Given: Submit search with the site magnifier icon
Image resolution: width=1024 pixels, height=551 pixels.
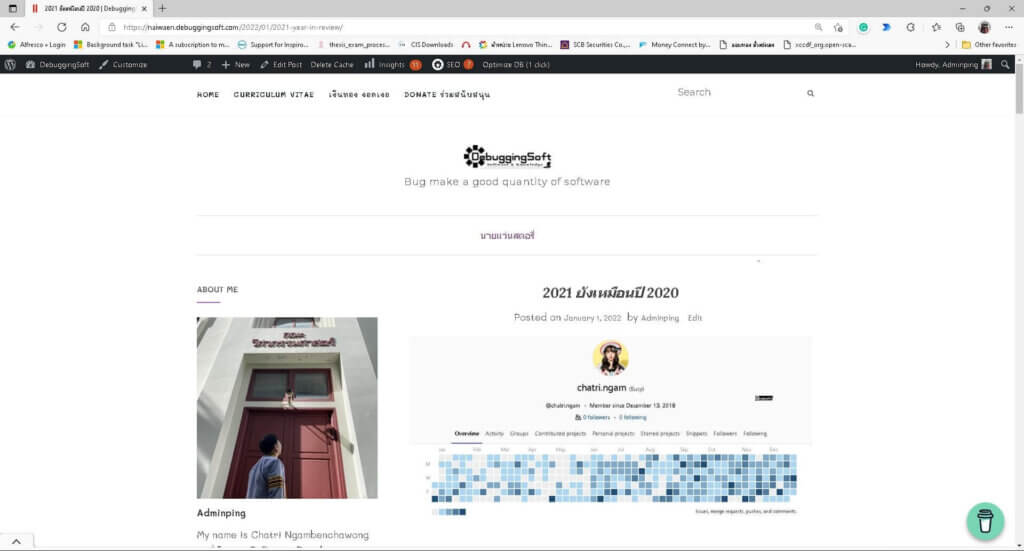Looking at the screenshot, I should (x=810, y=93).
